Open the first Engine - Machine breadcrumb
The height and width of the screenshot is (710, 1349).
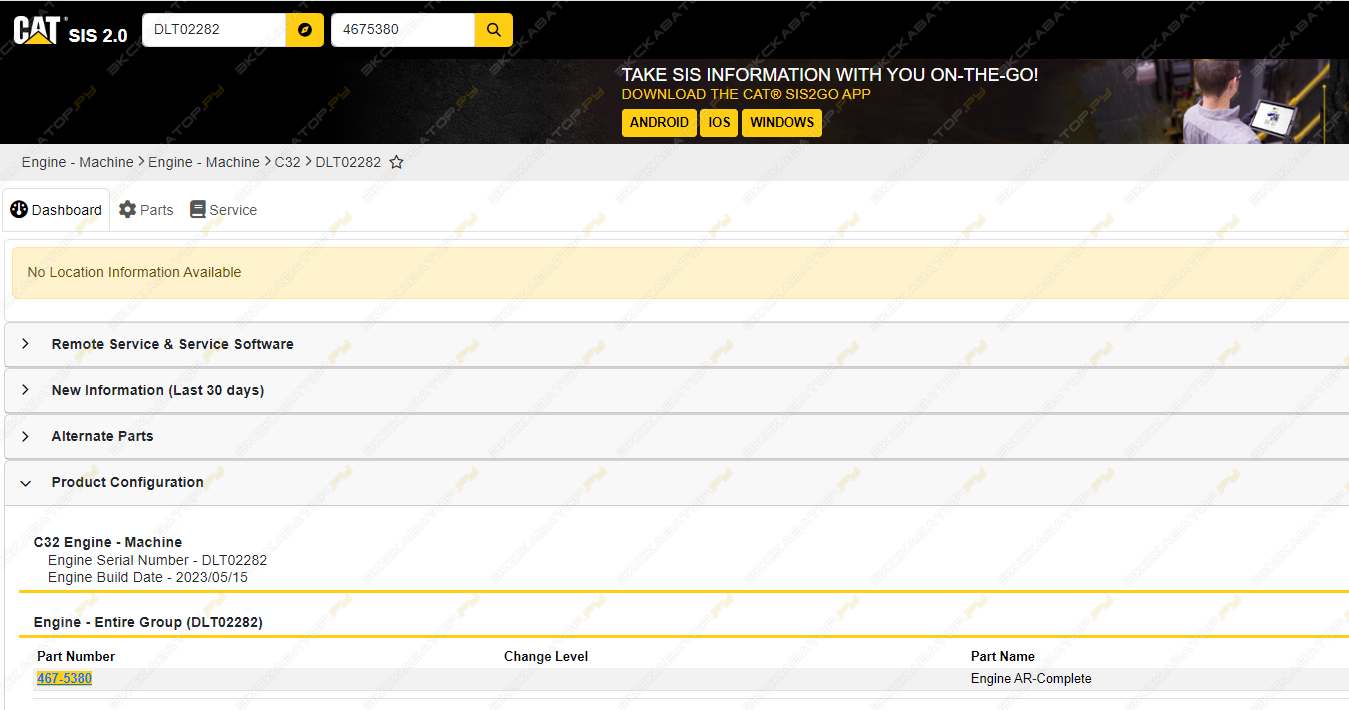click(x=77, y=162)
